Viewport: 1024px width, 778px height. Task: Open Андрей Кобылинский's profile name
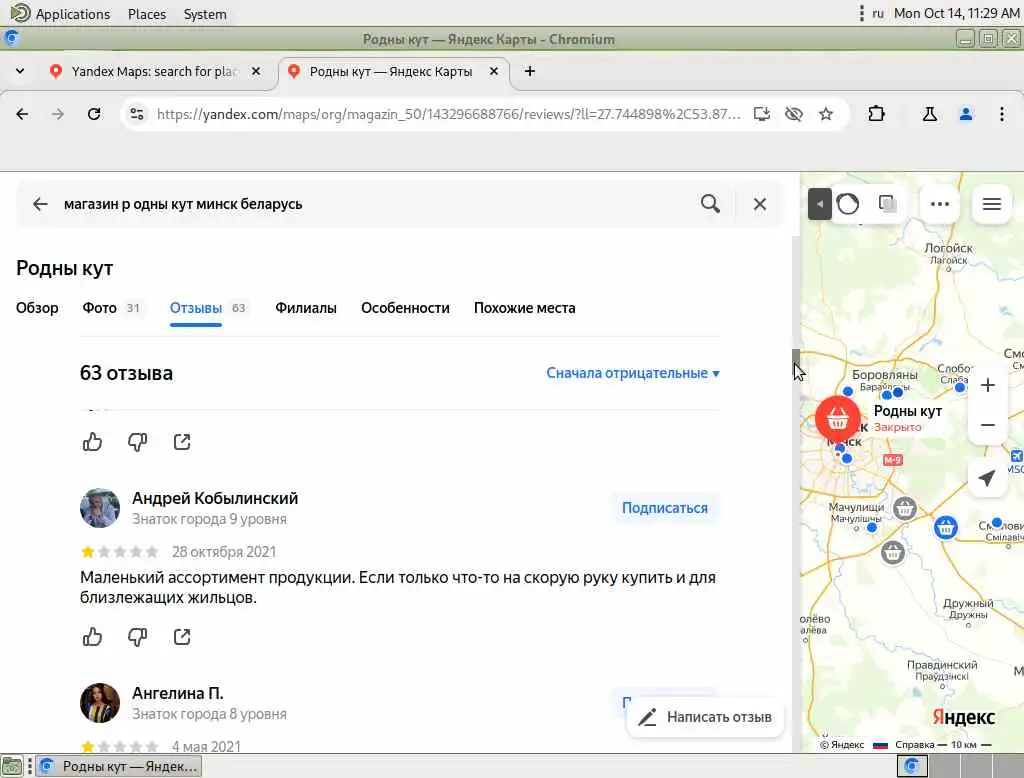215,498
